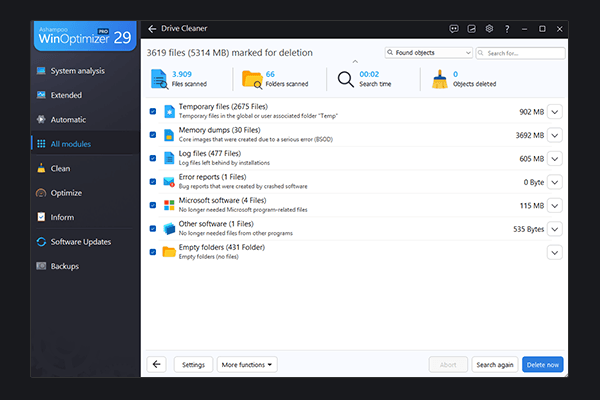Click the greyed-out Abort button

coord(448,365)
